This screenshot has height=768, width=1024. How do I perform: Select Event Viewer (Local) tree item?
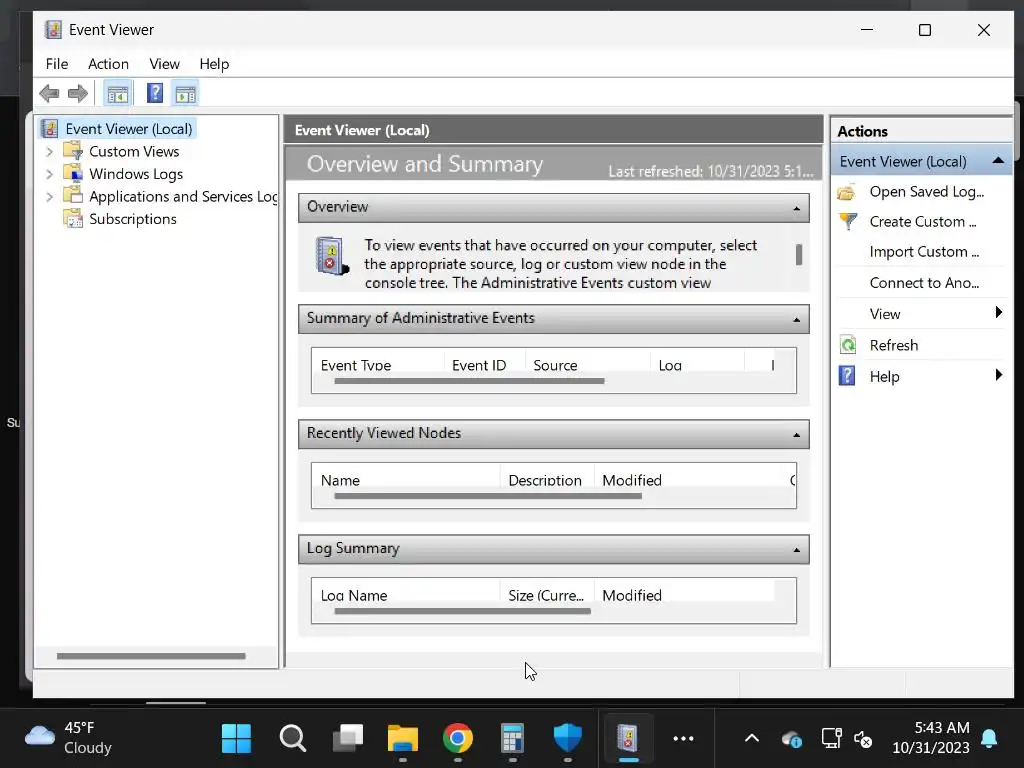click(129, 129)
